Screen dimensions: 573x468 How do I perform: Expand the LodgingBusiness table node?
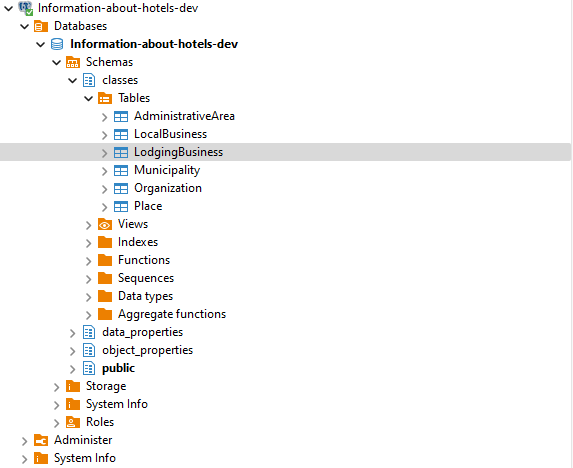(x=105, y=153)
